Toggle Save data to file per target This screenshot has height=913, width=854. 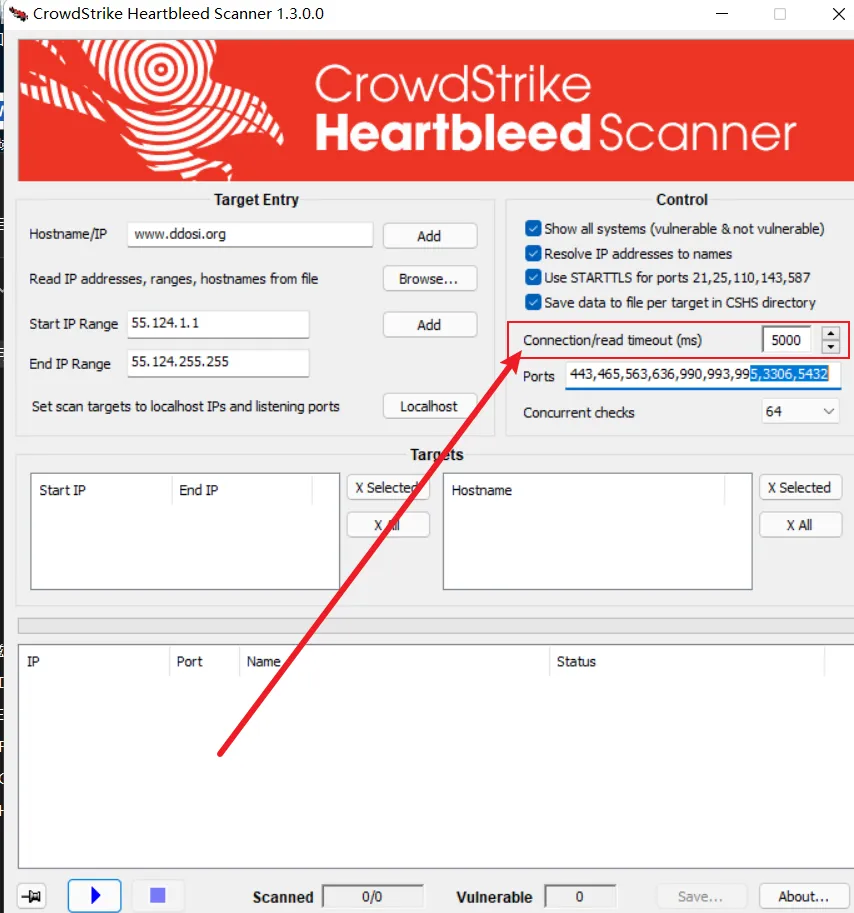coord(533,302)
